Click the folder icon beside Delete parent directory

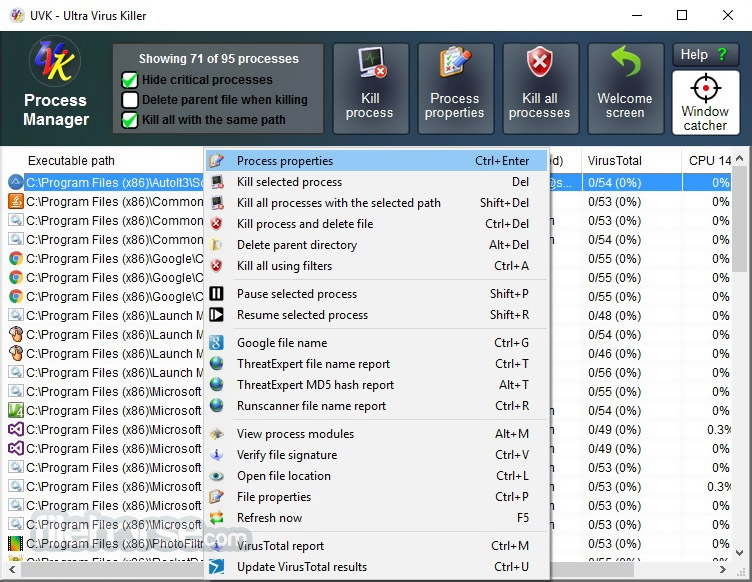pyautogui.click(x=217, y=245)
